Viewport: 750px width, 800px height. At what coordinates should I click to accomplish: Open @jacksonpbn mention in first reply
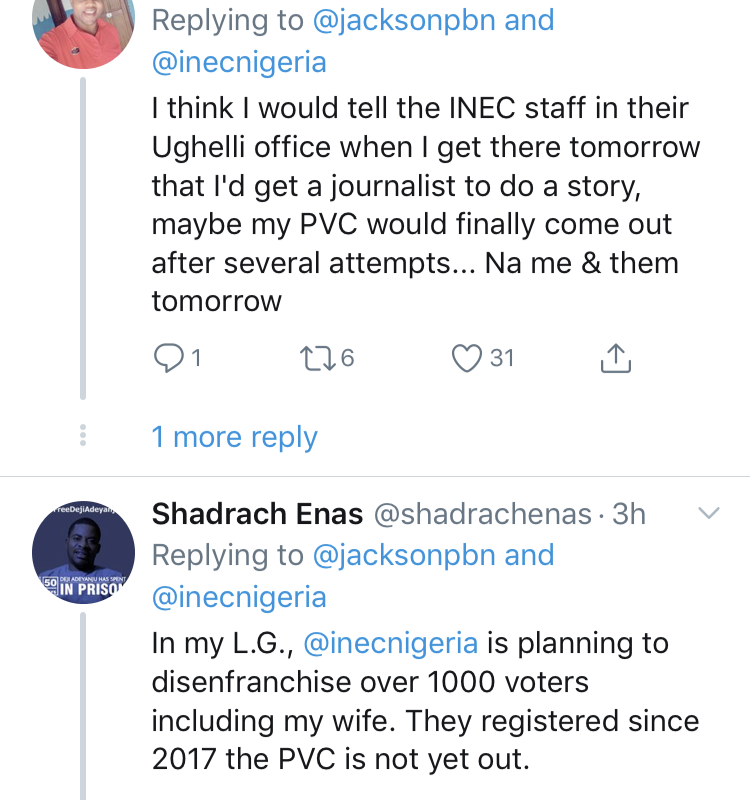(x=404, y=20)
